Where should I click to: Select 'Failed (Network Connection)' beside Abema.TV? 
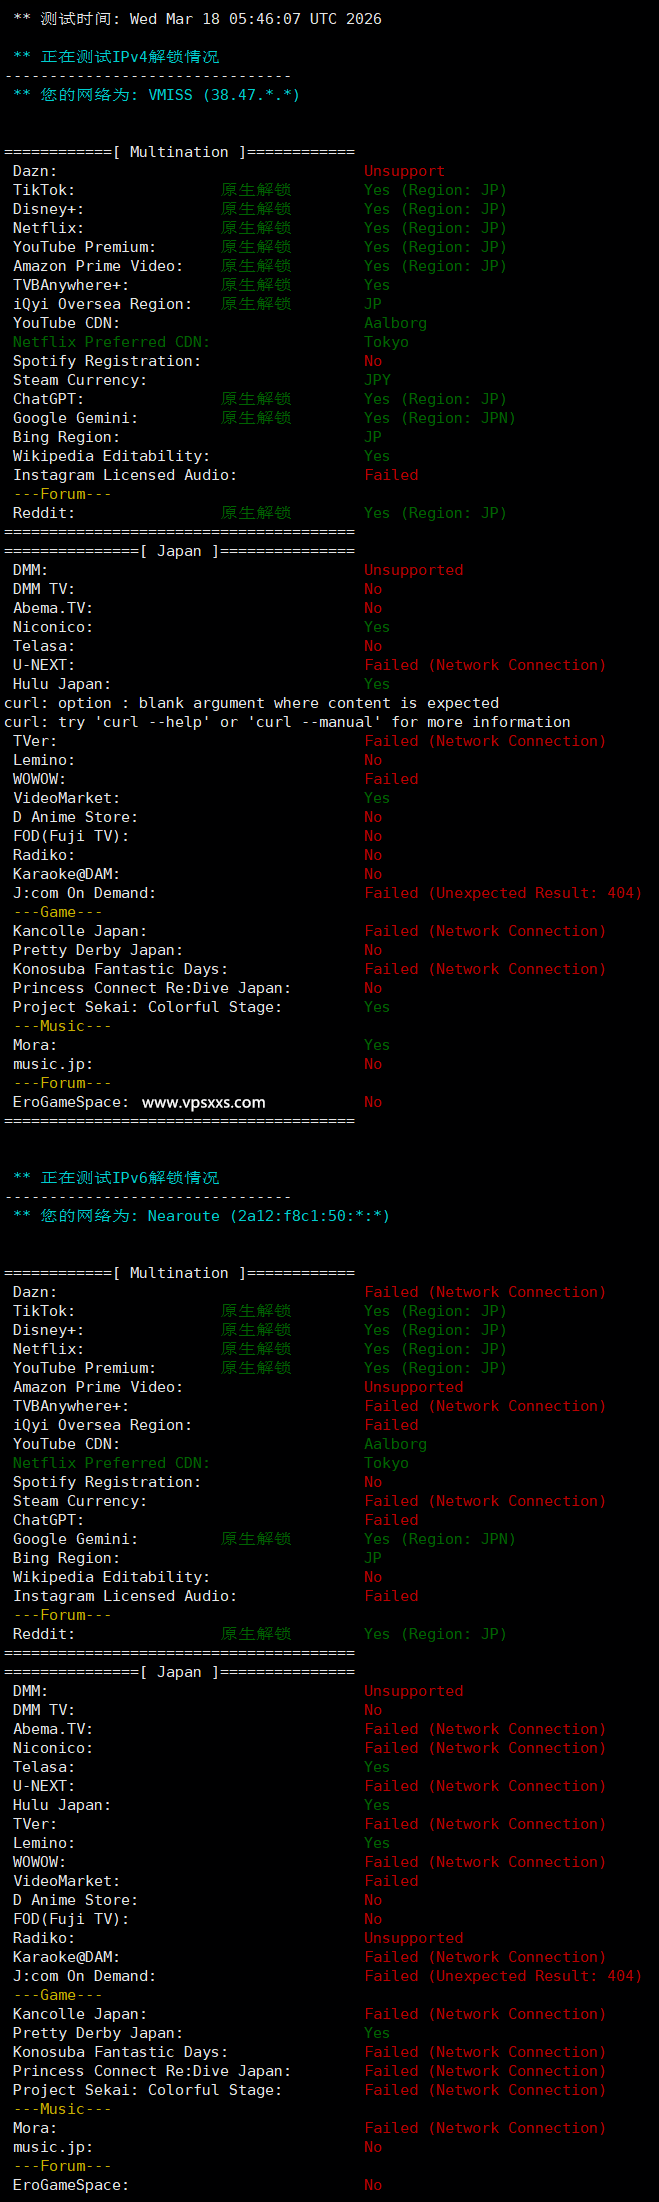tap(485, 1729)
